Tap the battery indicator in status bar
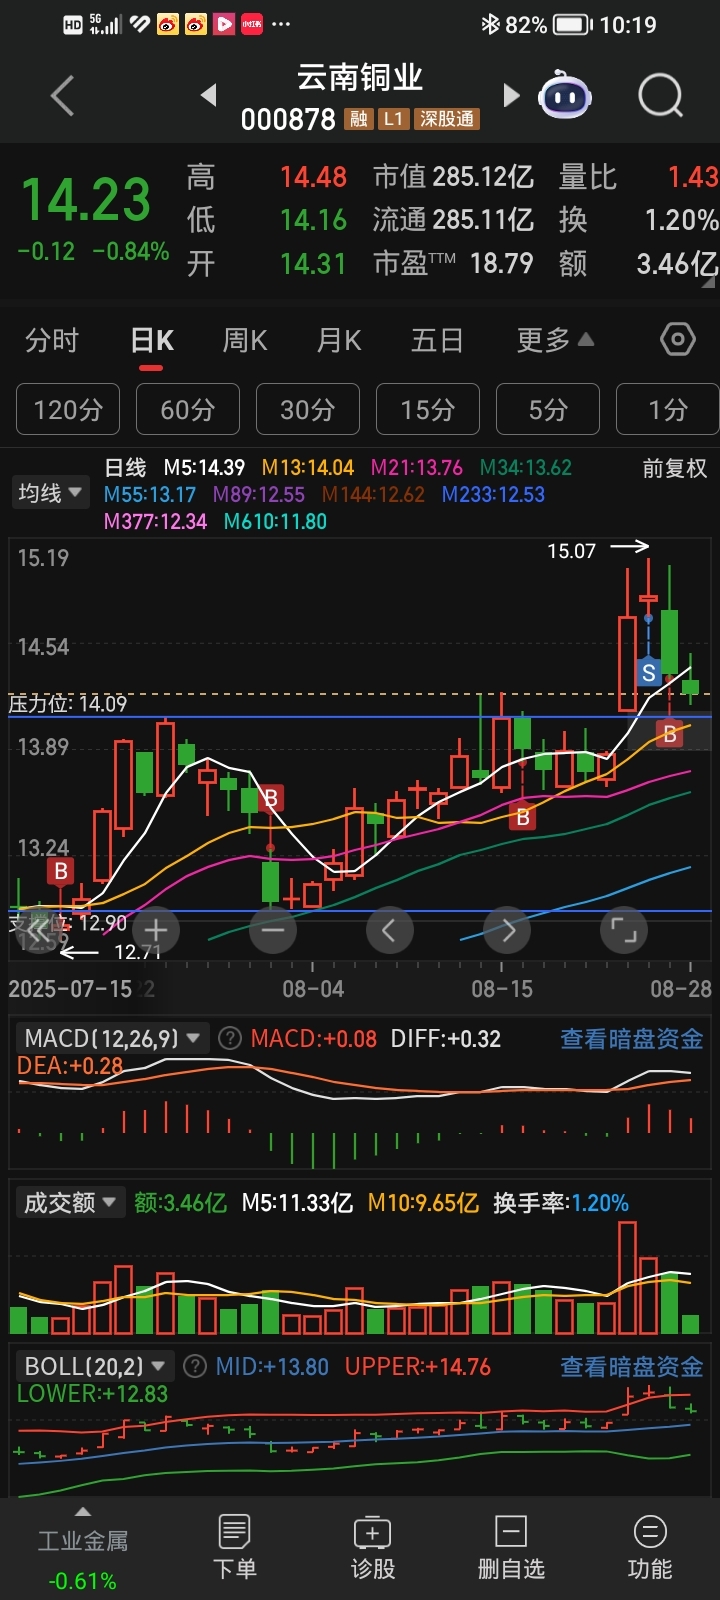The height and width of the screenshot is (1600, 720). point(572,24)
